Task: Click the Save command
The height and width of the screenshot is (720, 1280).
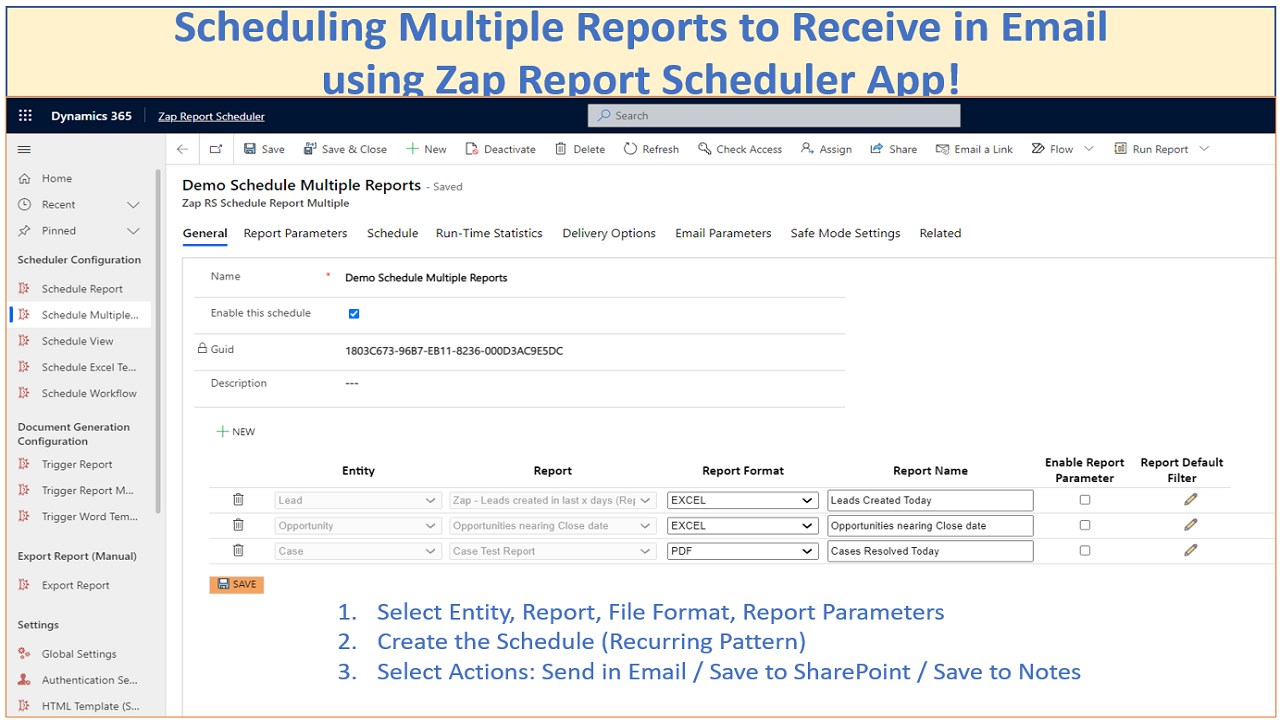Action: click(x=264, y=149)
